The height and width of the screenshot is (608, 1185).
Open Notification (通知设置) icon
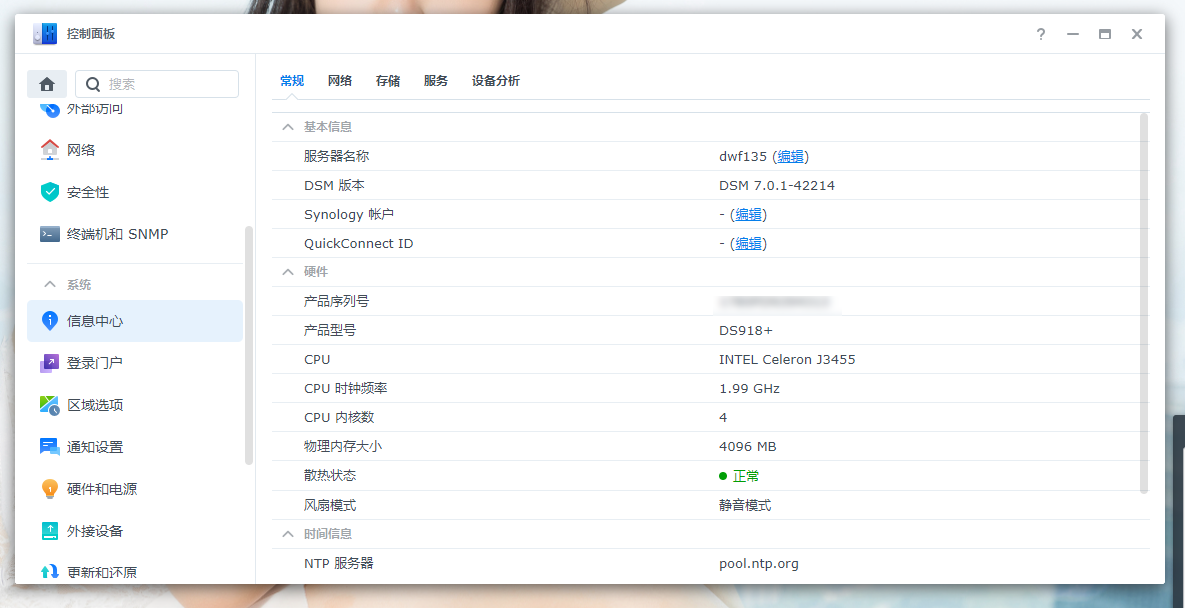click(49, 447)
